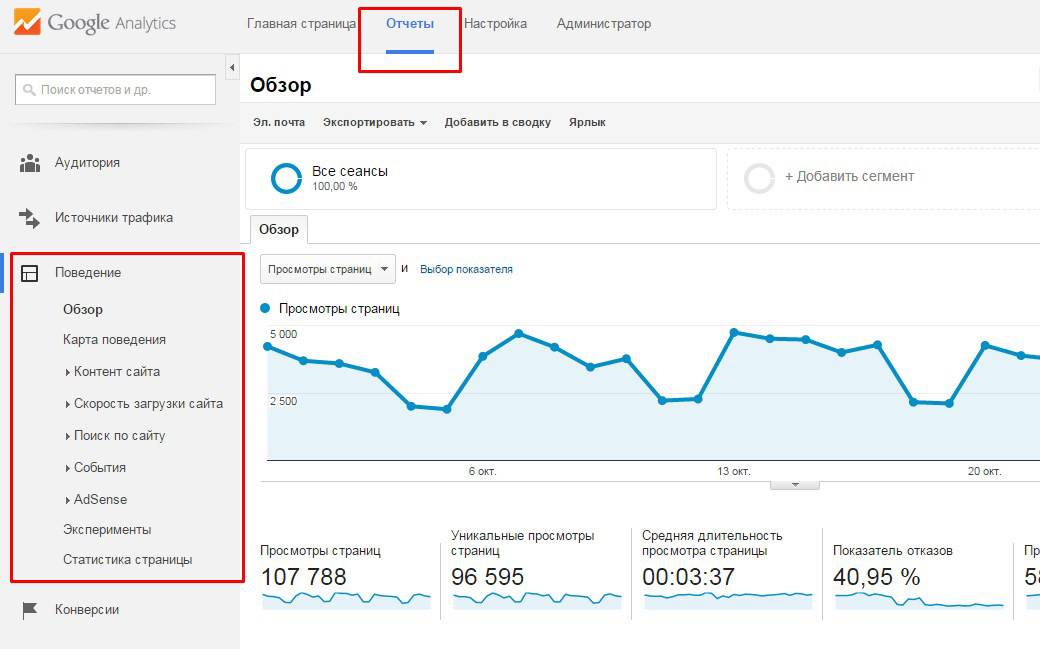Select Обзор under Поведение
This screenshot has width=1040, height=649.
tap(83, 309)
